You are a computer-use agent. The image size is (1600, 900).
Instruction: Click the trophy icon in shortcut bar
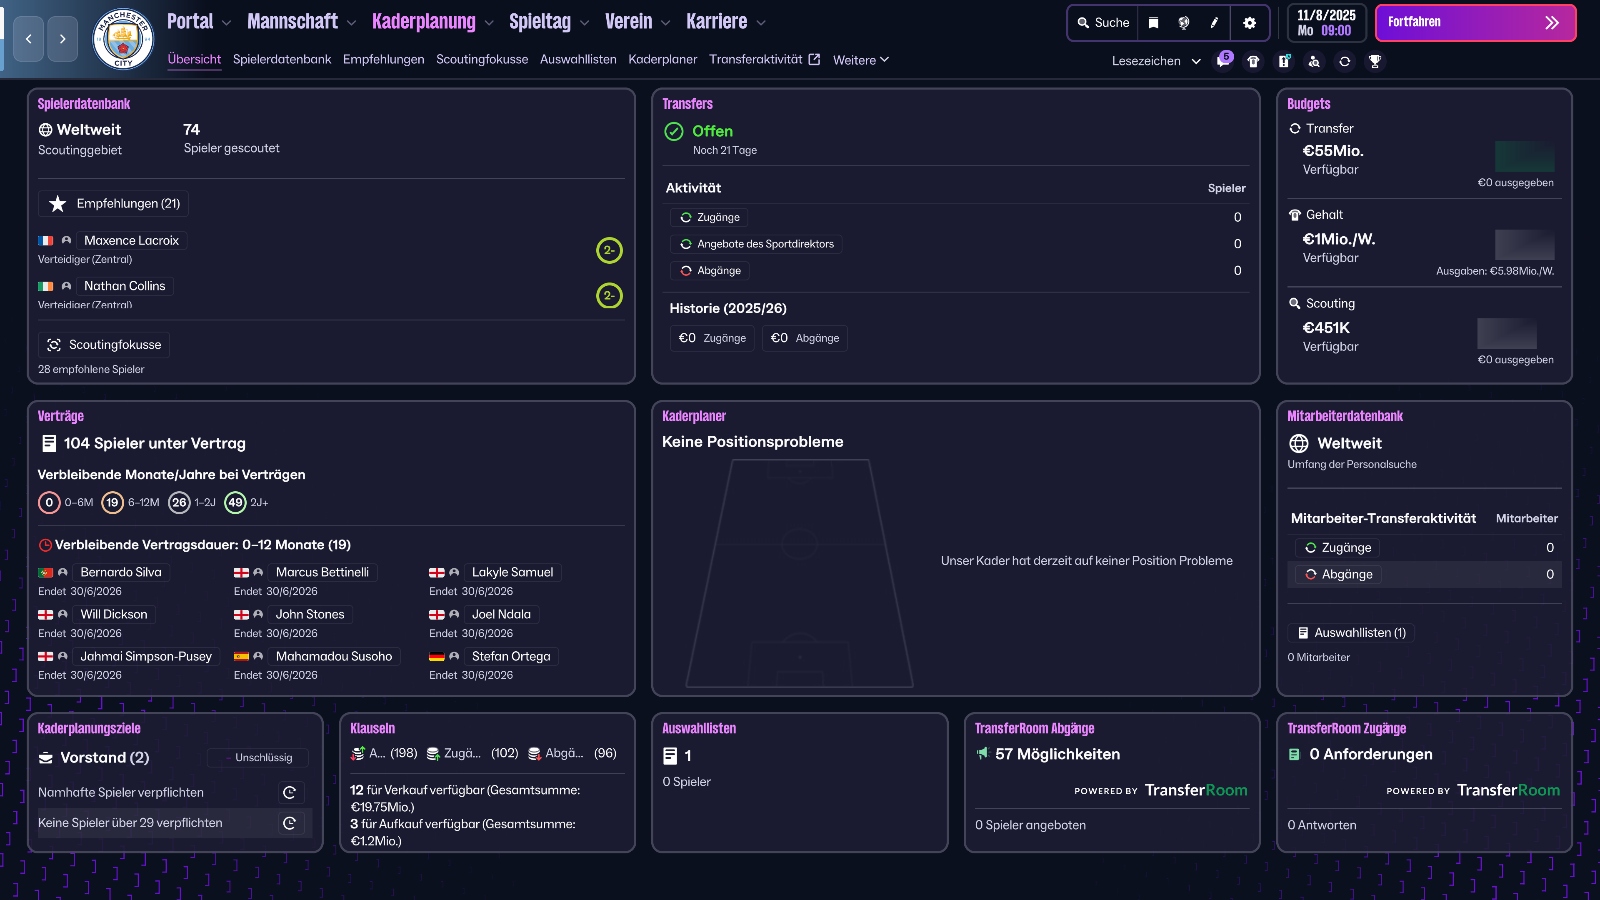pyautogui.click(x=1375, y=61)
